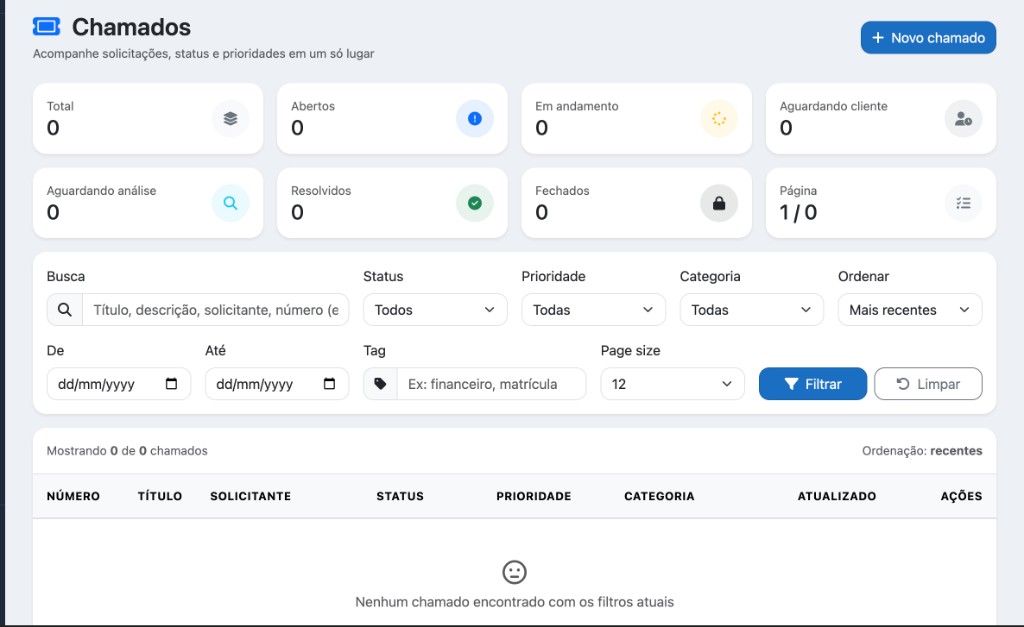Click the magnifier icon on Aguardando análise card
This screenshot has height=627, width=1024.
(231, 203)
